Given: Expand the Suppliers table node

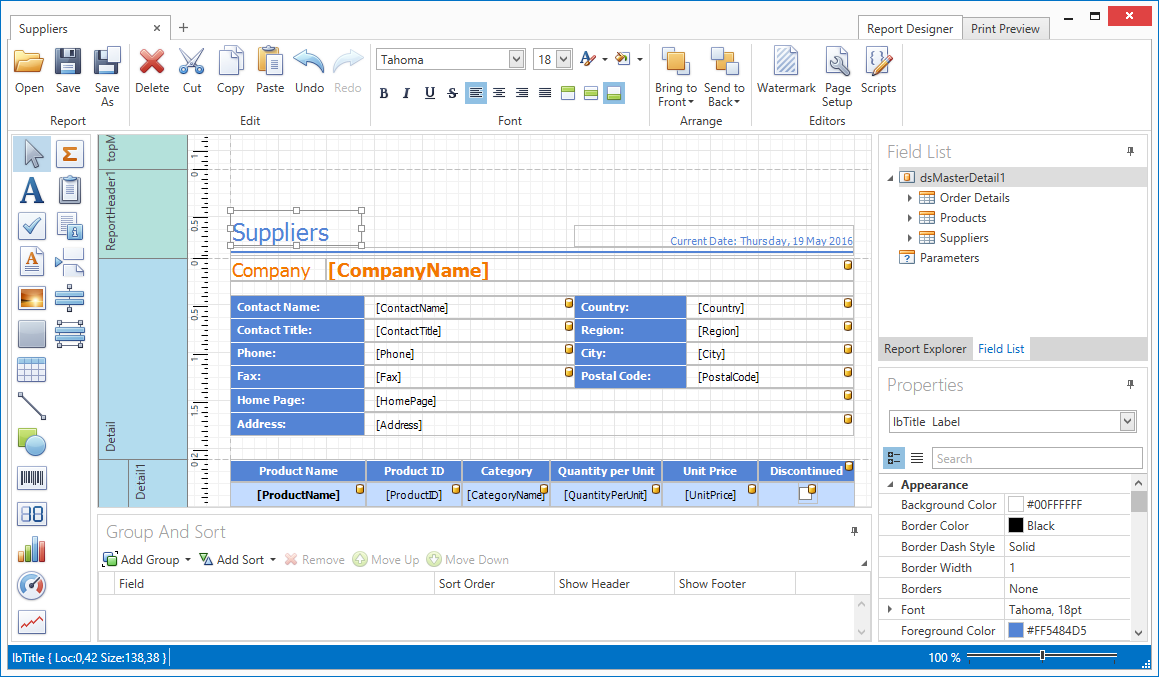Looking at the screenshot, I should (910, 238).
